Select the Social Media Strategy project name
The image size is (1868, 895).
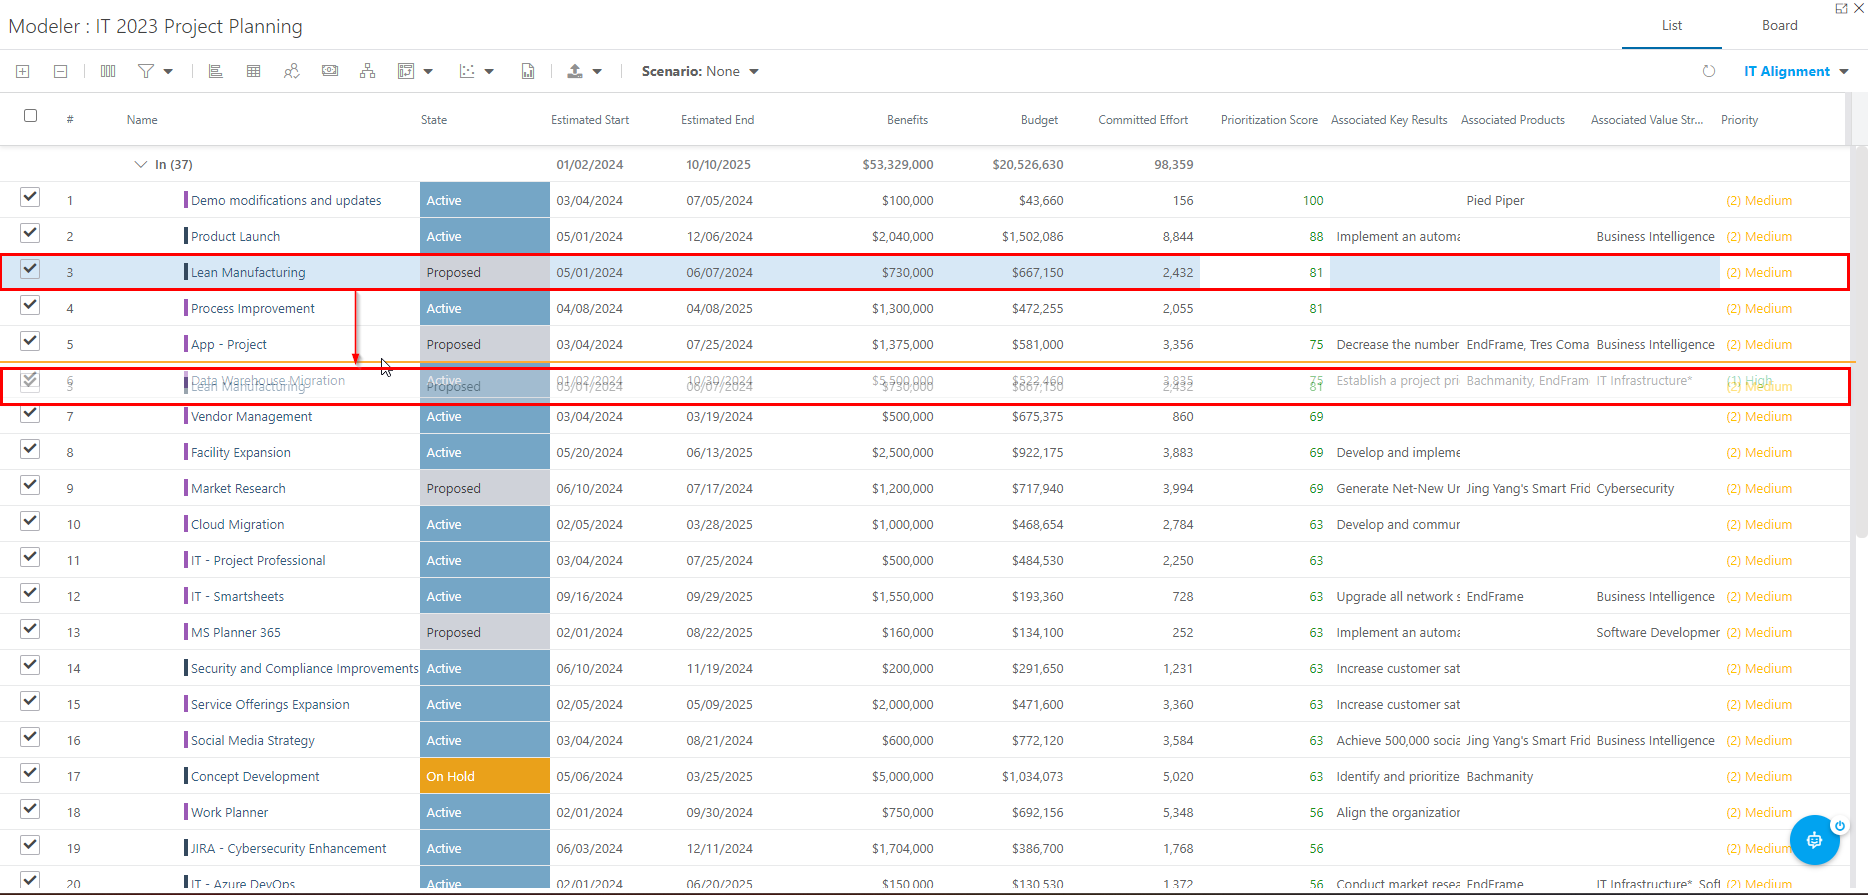tap(252, 740)
